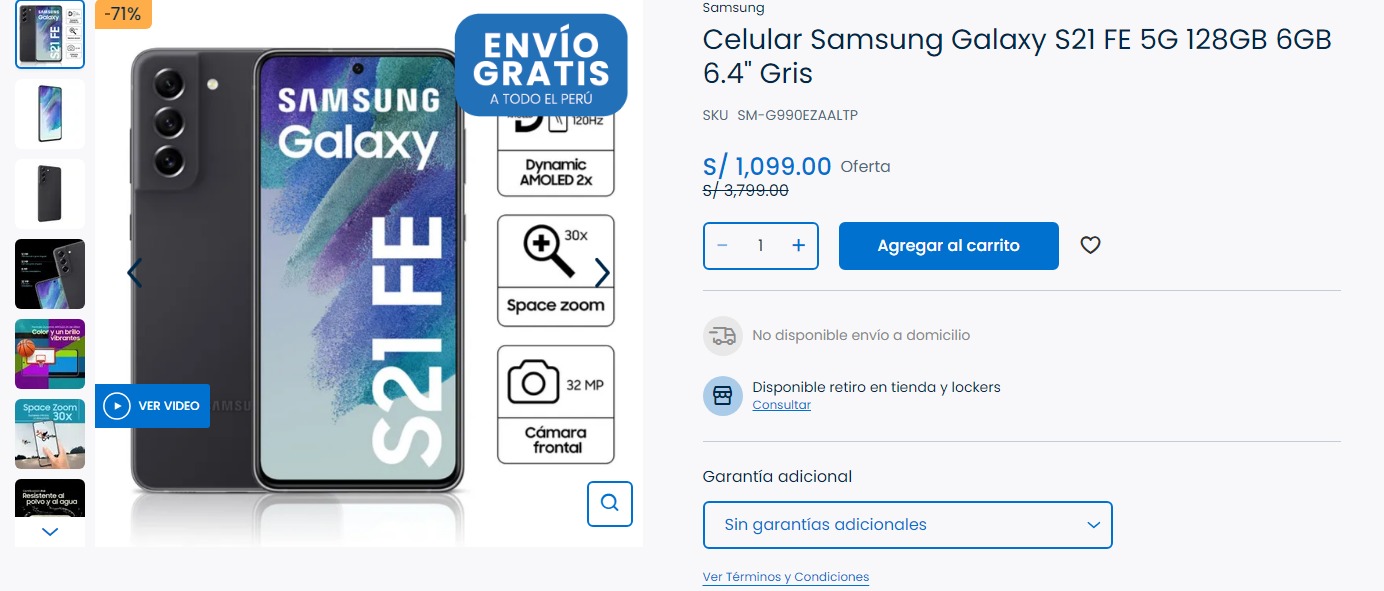Play product video via Ver Video
Image resolution: width=1384 pixels, height=591 pixels.
pyautogui.click(x=152, y=406)
